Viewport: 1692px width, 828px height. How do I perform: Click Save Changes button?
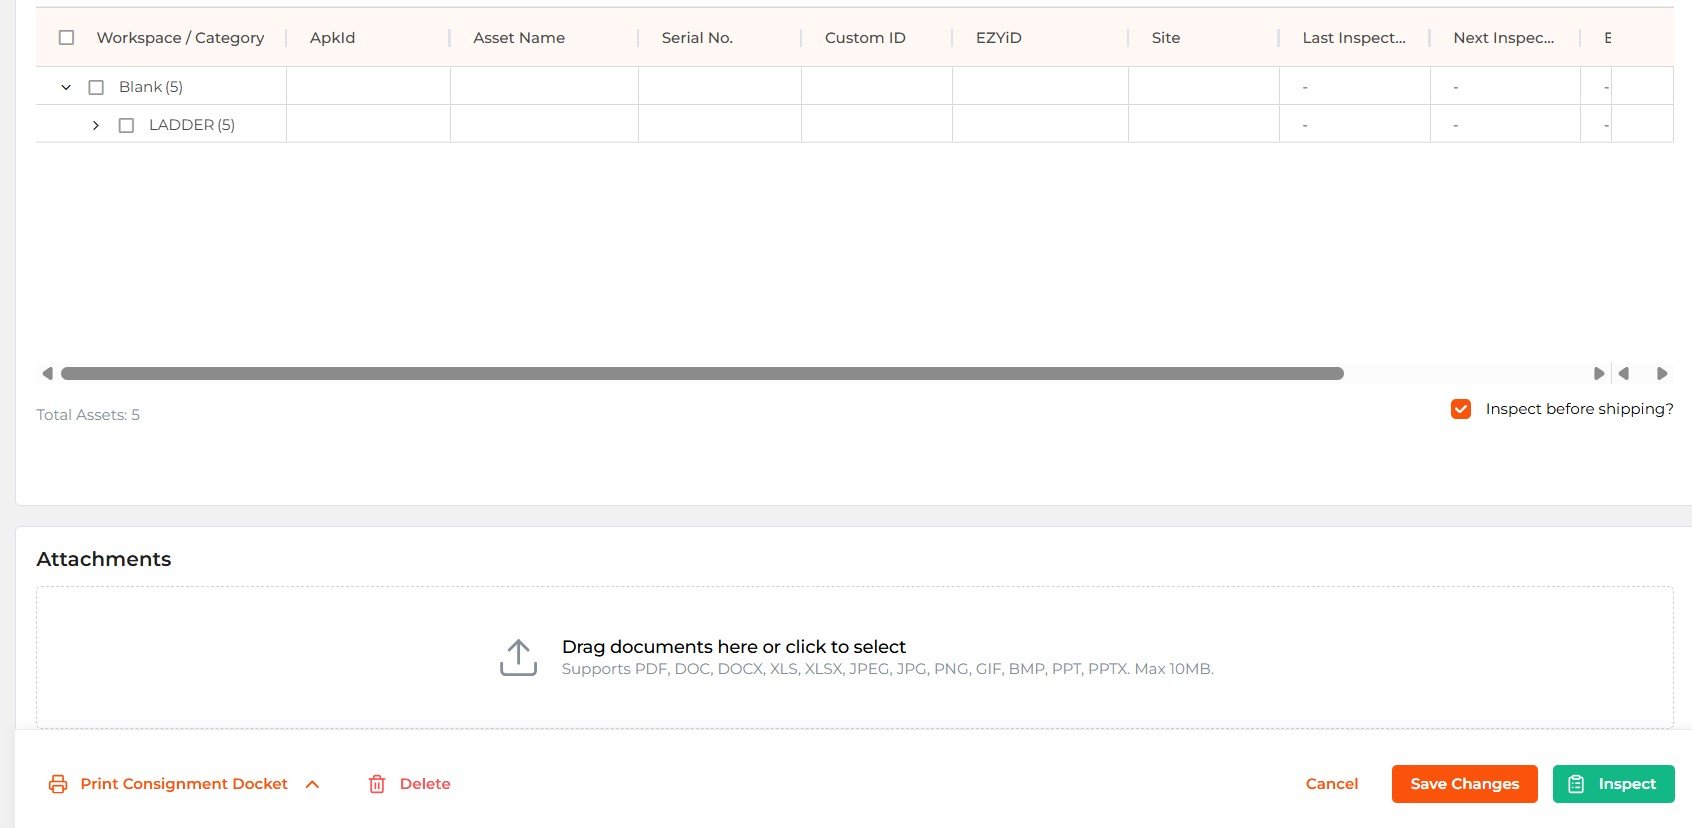click(1465, 784)
